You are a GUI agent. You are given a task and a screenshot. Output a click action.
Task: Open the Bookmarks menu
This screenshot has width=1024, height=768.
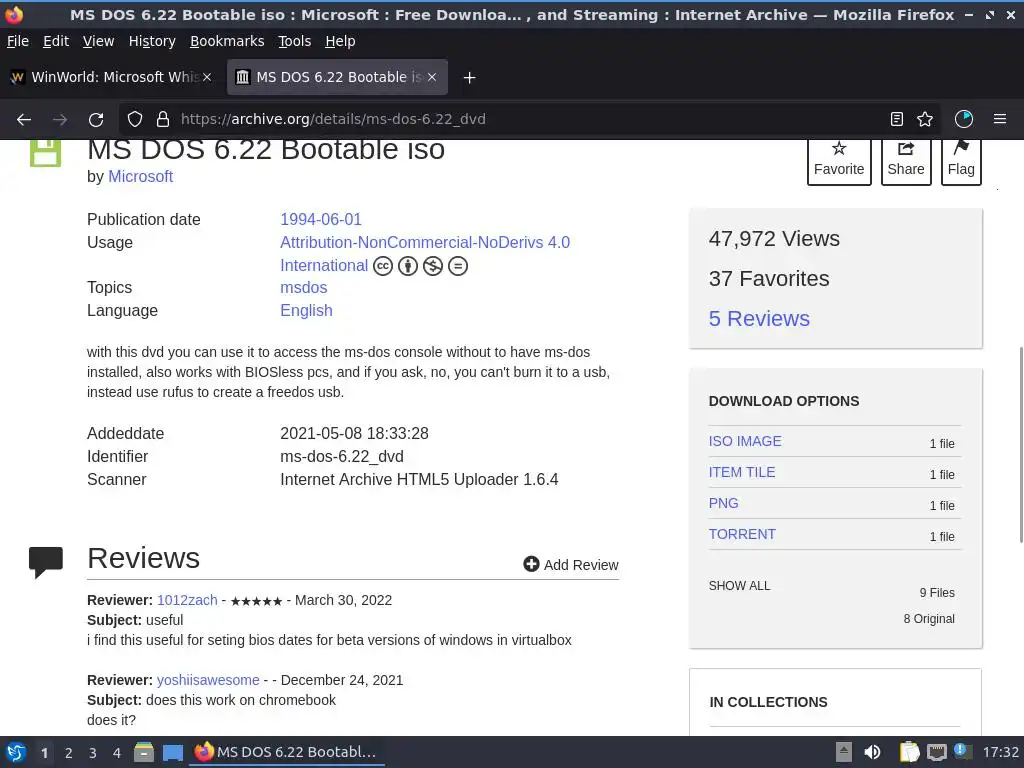(227, 41)
